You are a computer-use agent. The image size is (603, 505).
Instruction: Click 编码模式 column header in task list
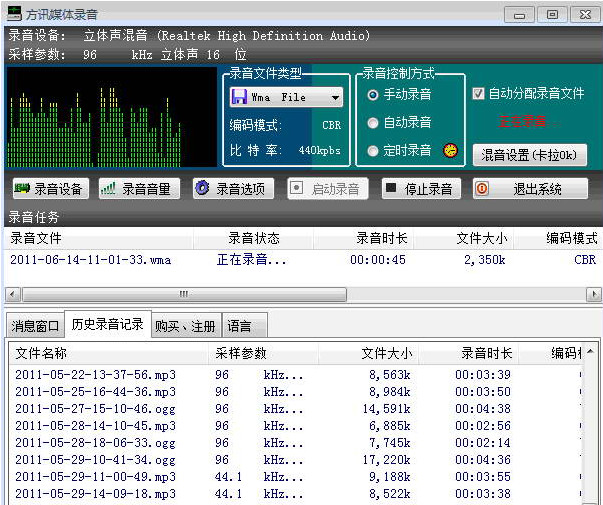pos(558,238)
